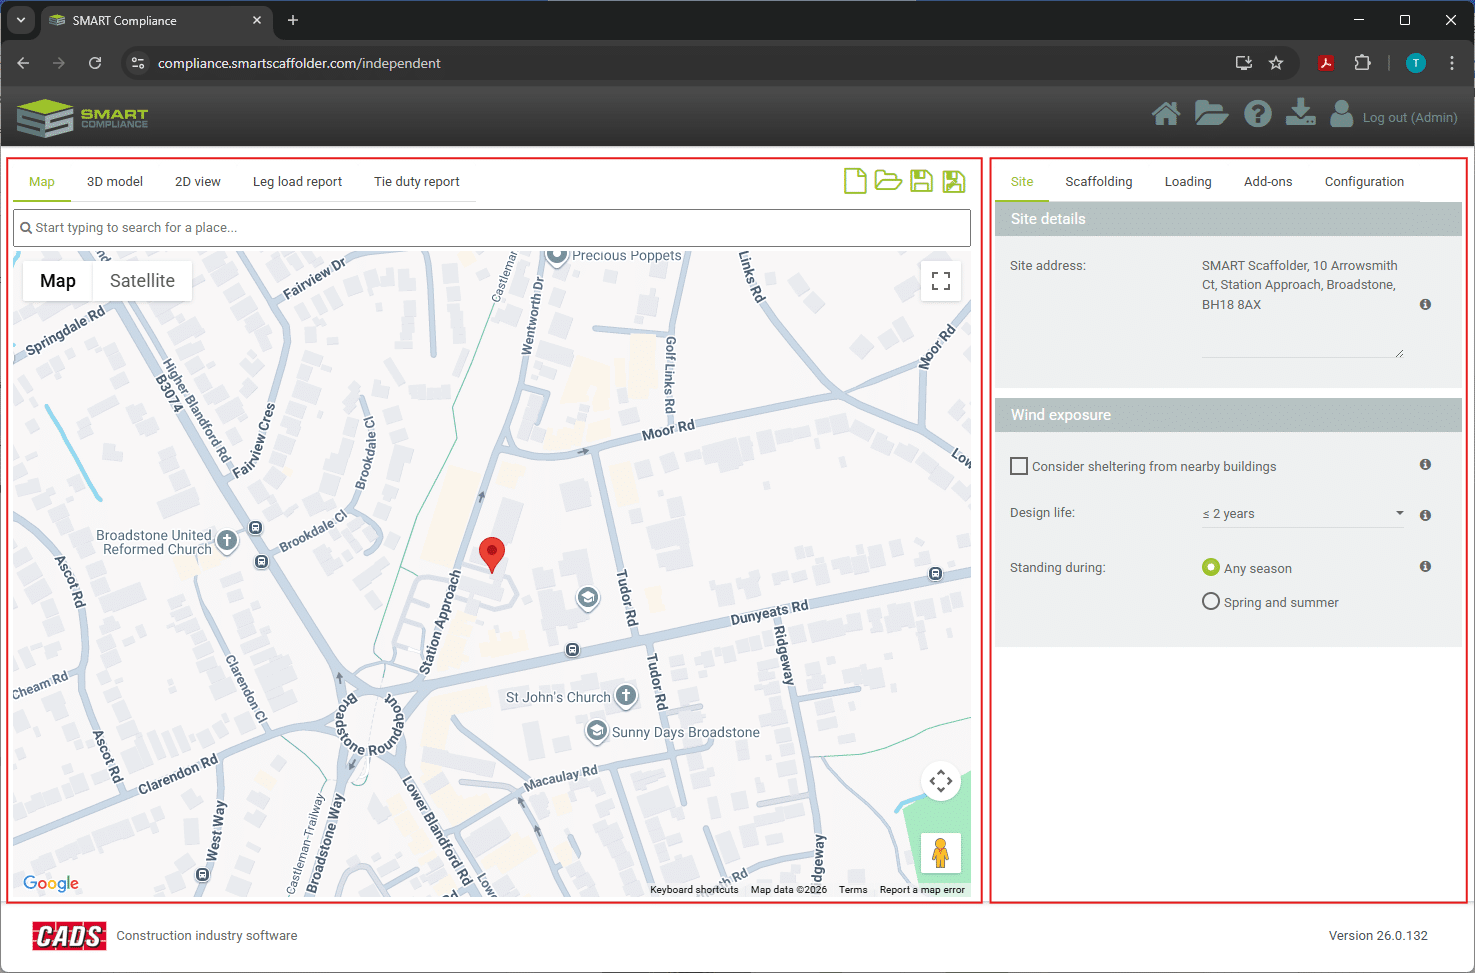Open the Scaffolding tab
Screen dimensions: 1475x973
coord(1098,182)
